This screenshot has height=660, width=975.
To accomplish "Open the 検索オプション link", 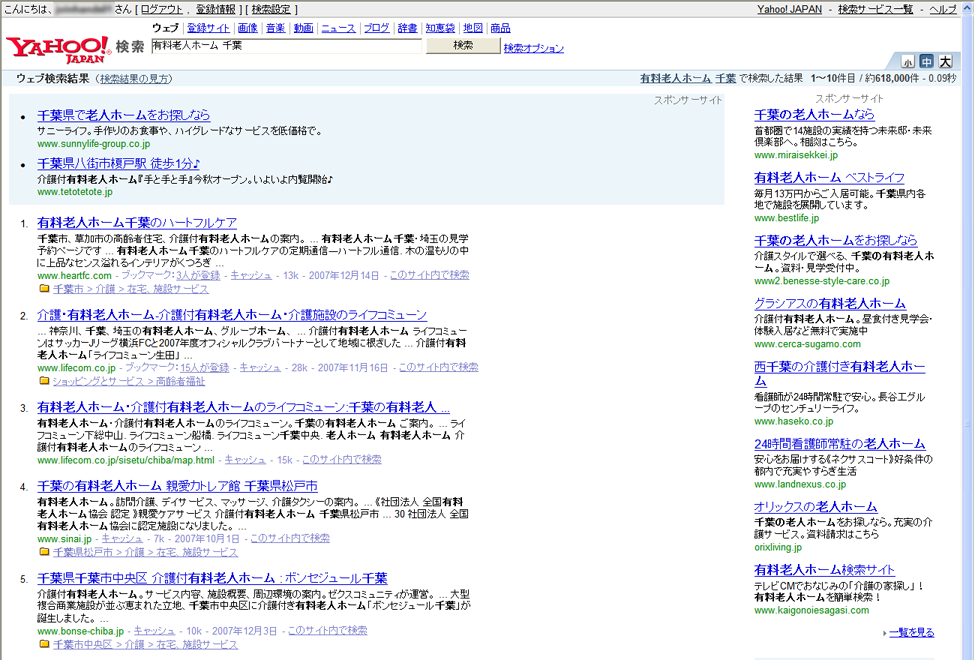I will (533, 48).
